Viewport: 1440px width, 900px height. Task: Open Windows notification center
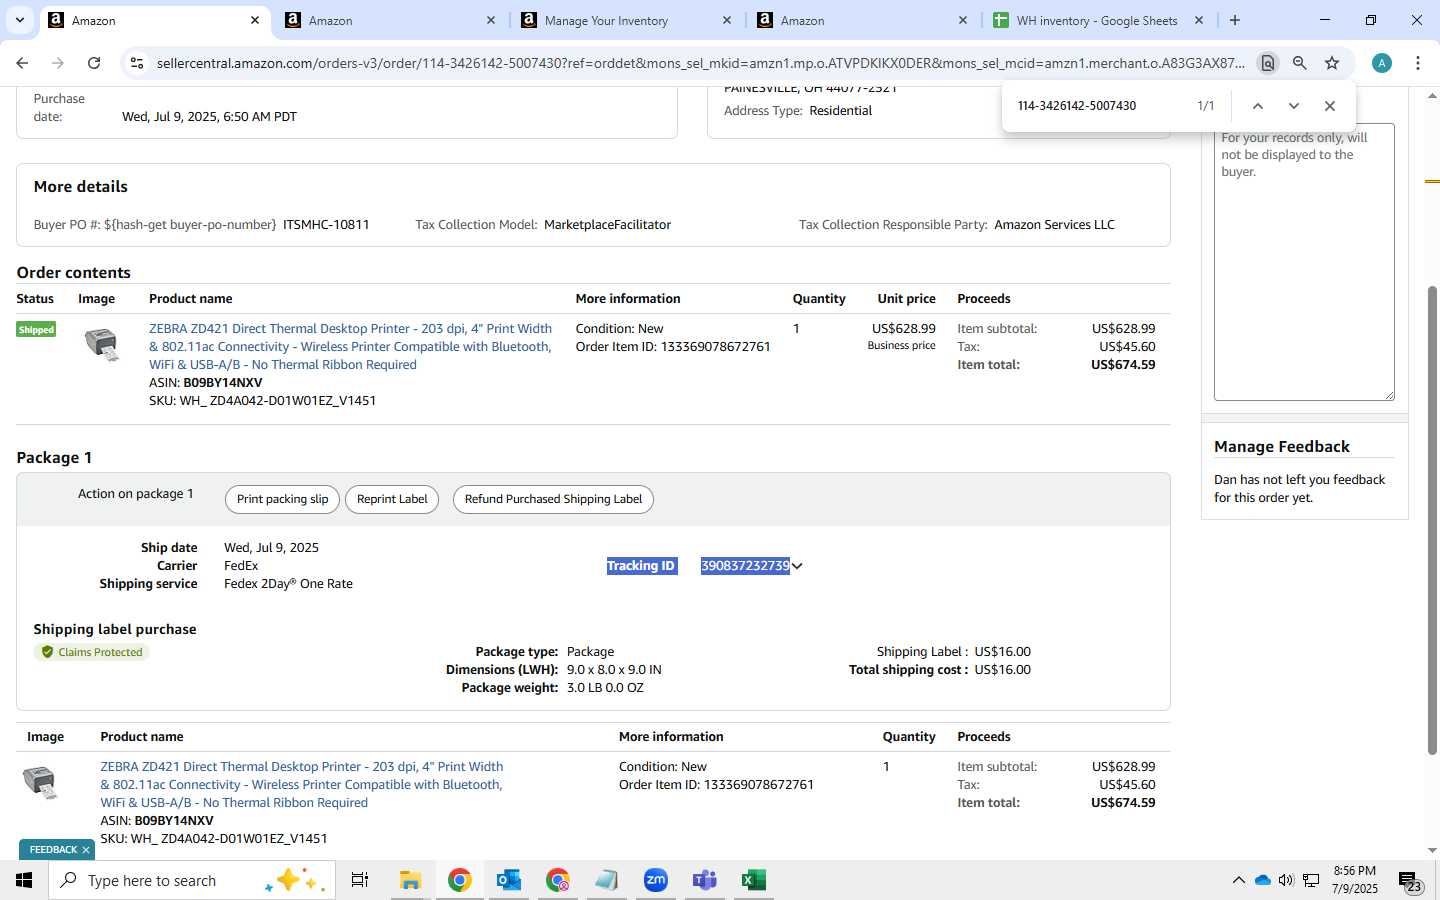tap(1410, 881)
